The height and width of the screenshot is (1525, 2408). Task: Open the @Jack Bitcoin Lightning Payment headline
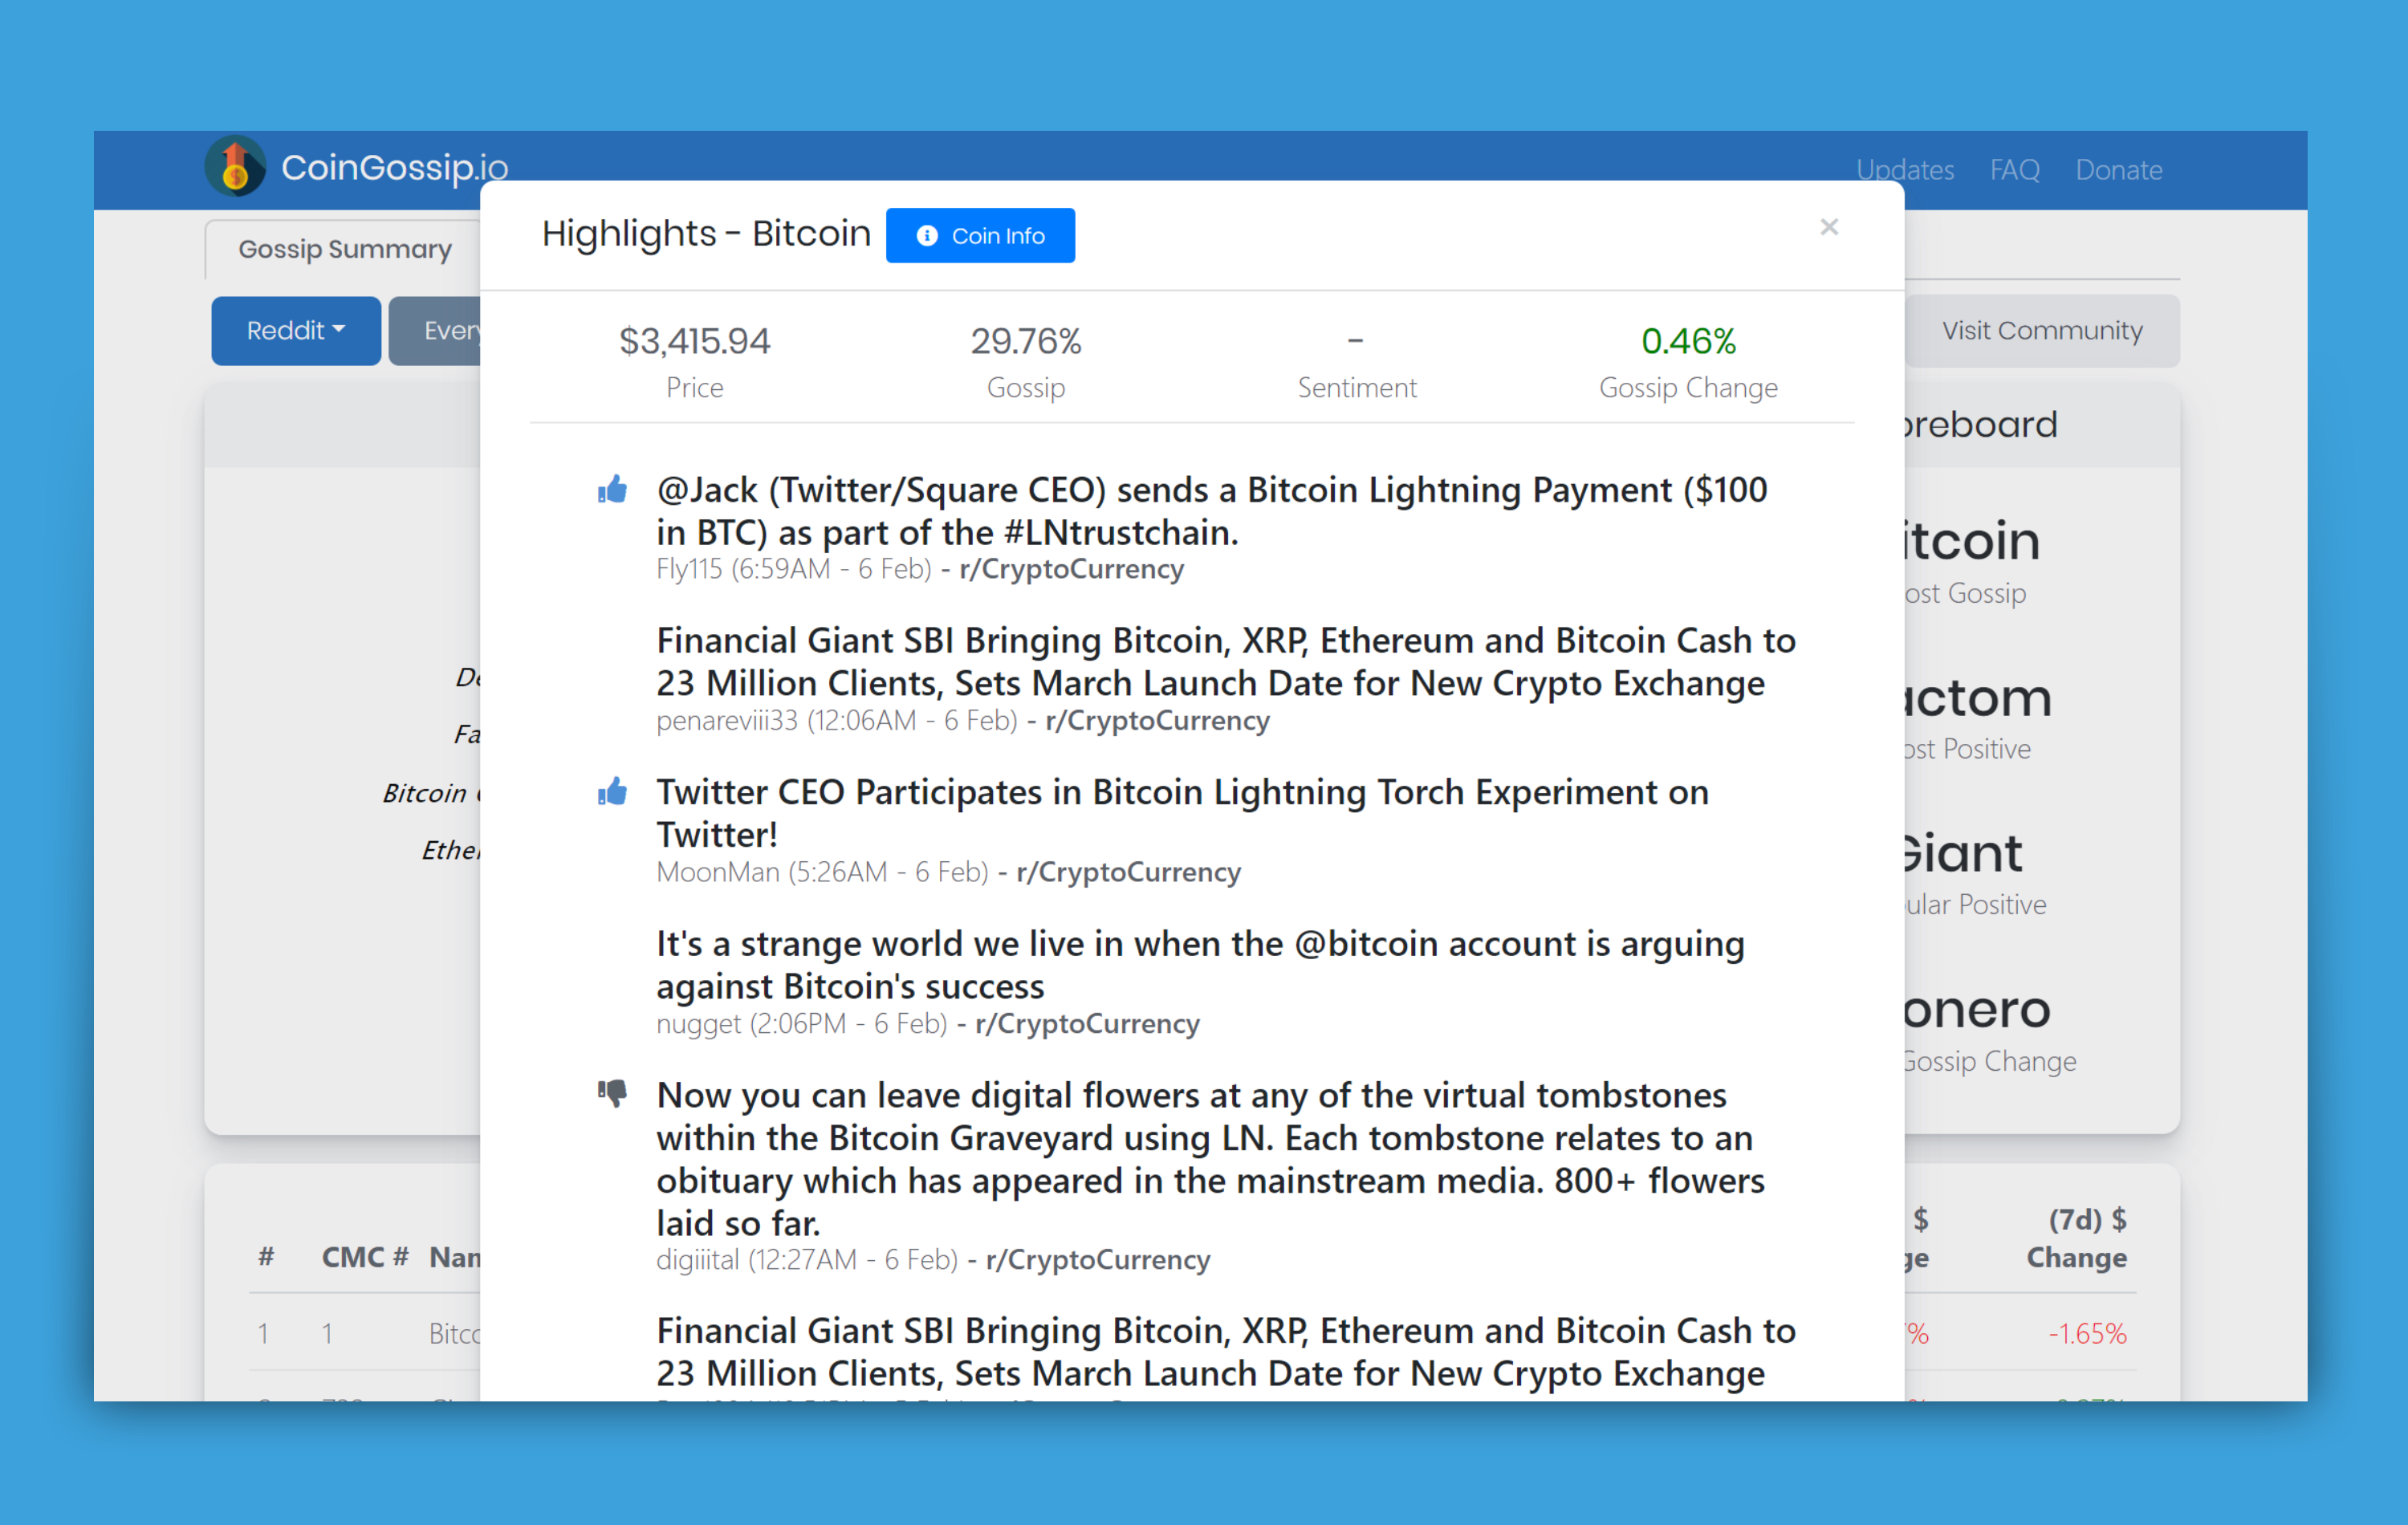tap(1211, 511)
